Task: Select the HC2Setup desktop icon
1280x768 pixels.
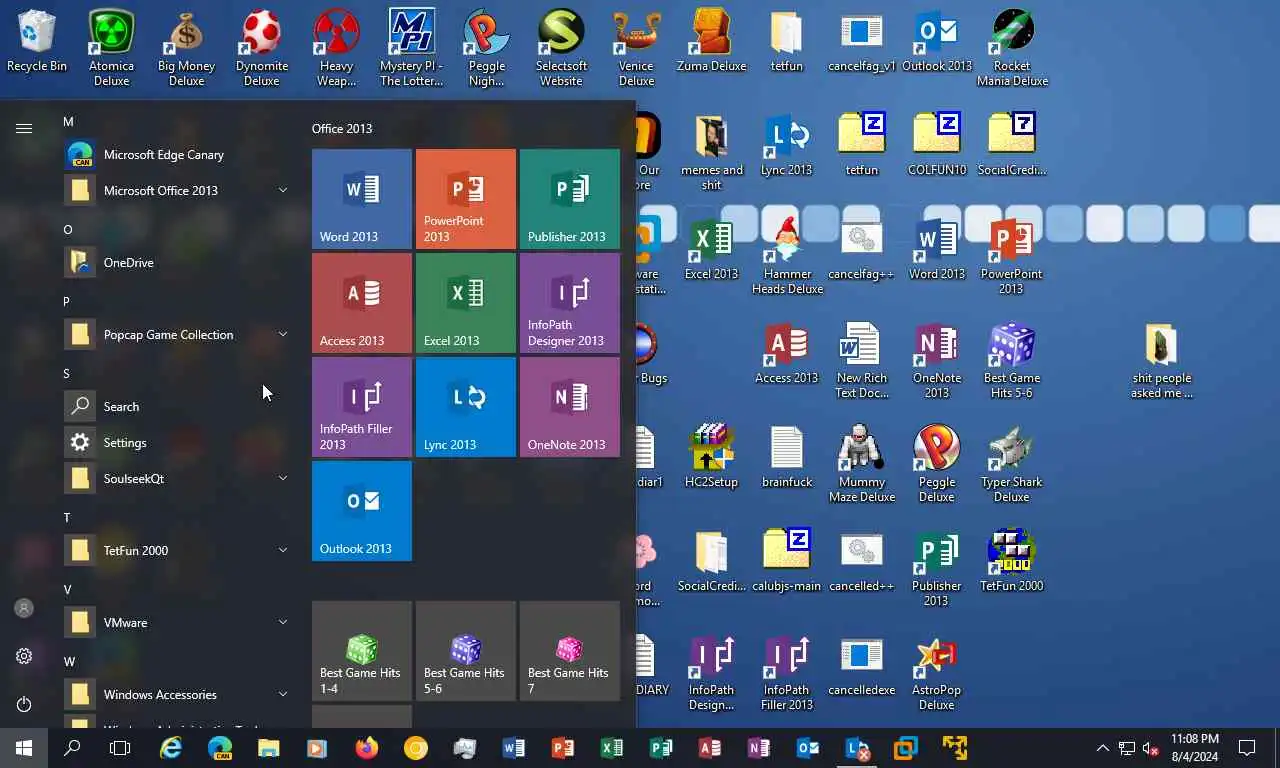Action: [711, 457]
